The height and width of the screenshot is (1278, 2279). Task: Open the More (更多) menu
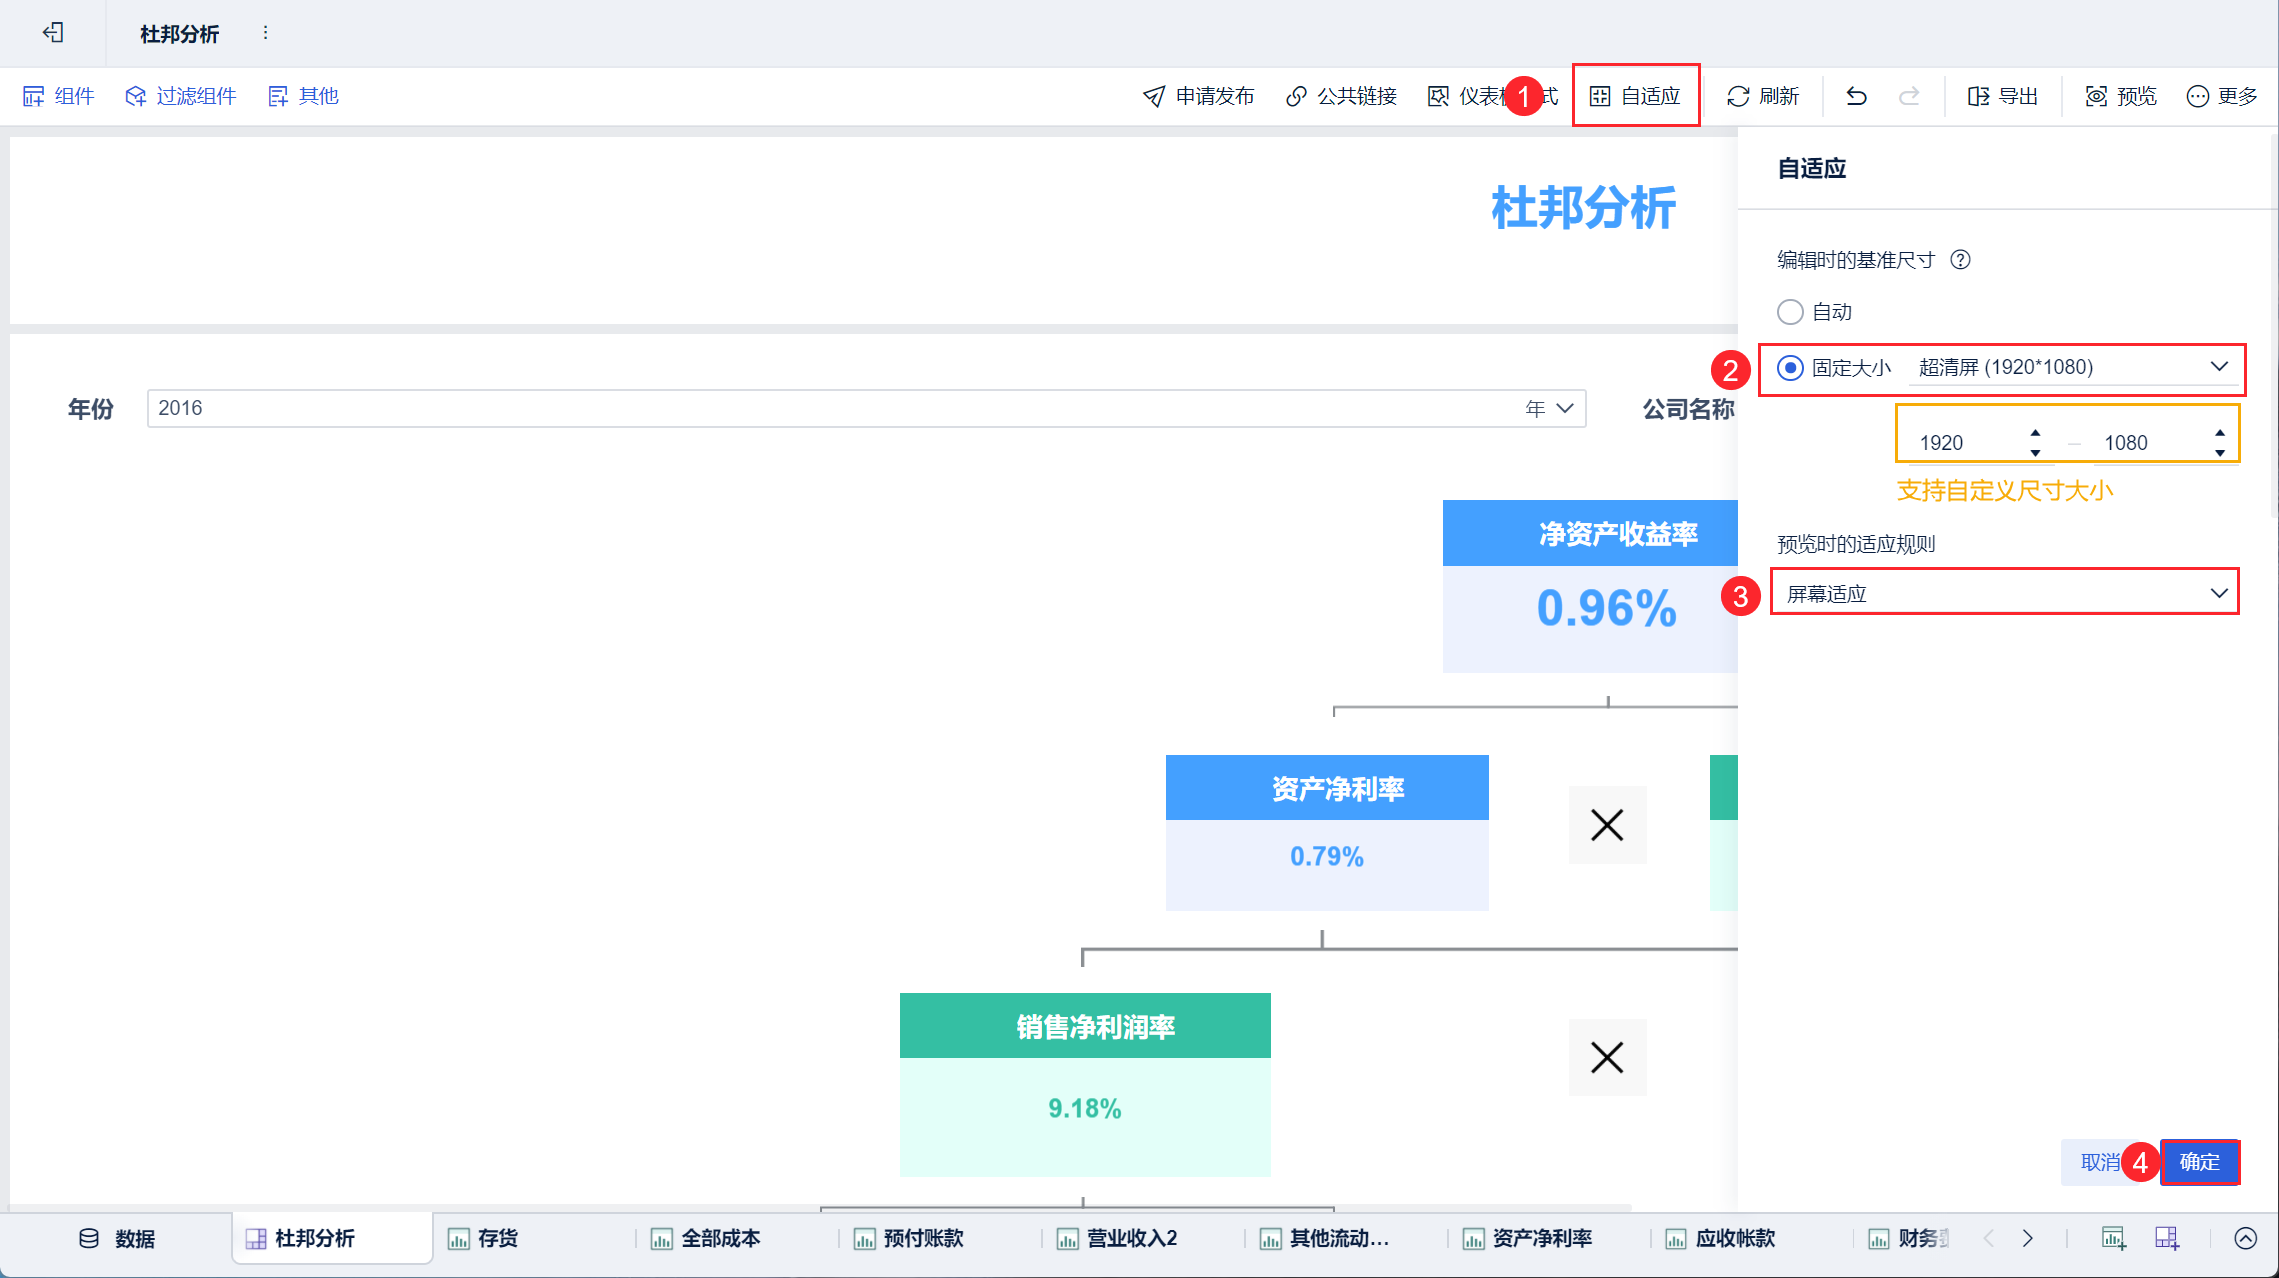pyautogui.click(x=2221, y=96)
